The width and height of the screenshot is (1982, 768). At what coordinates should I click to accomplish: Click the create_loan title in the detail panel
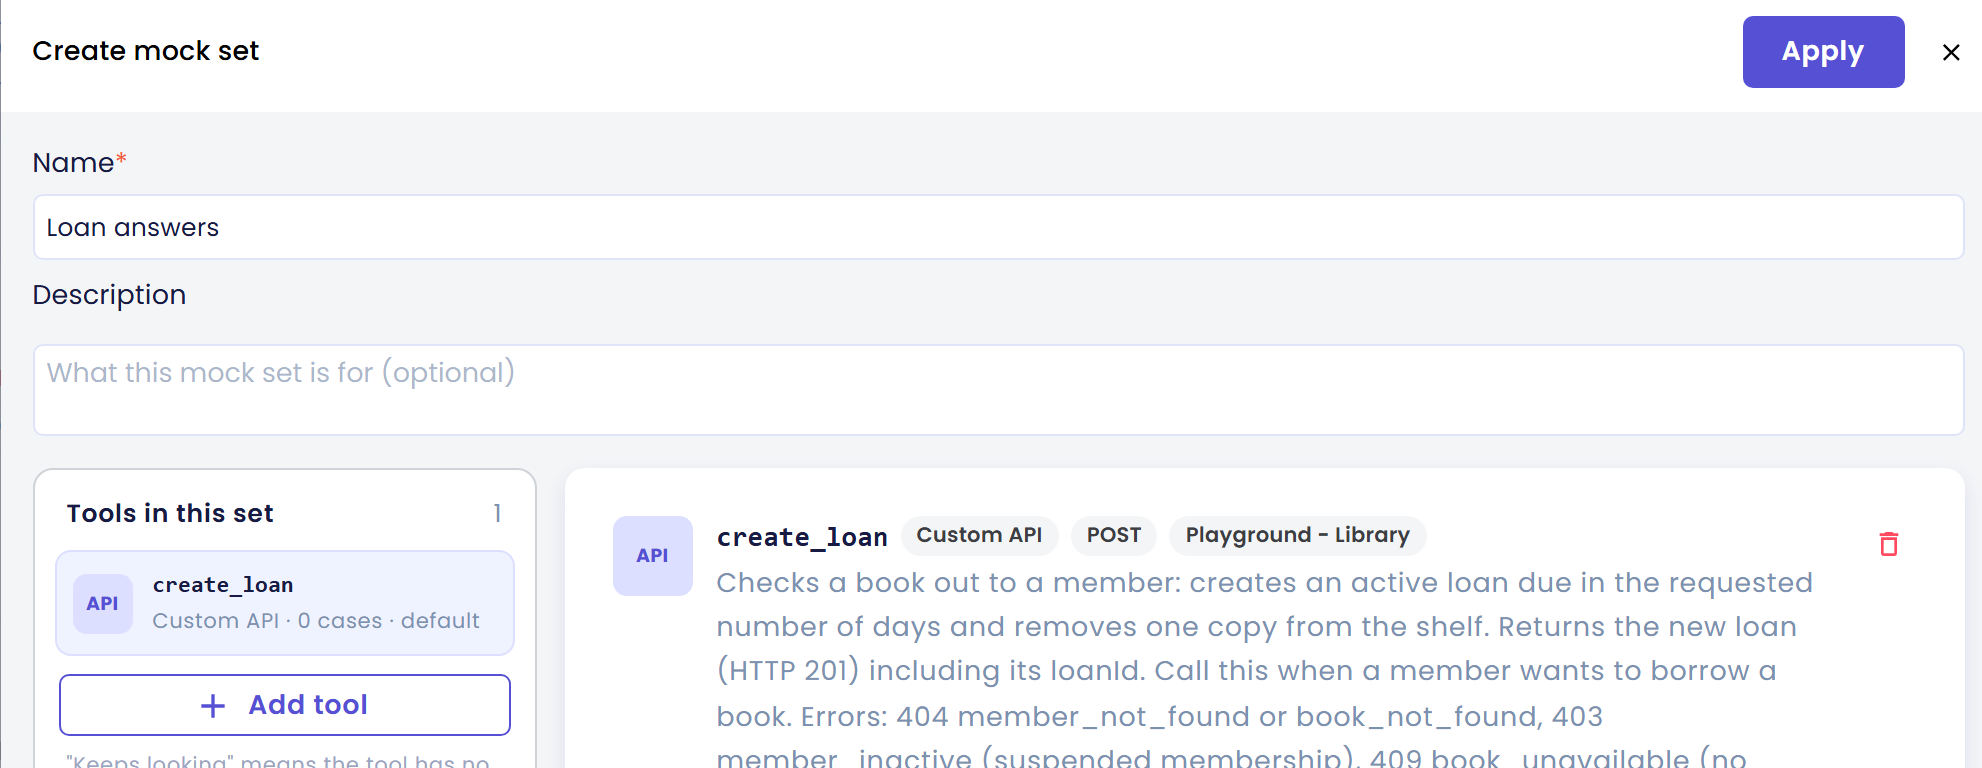coord(802,538)
